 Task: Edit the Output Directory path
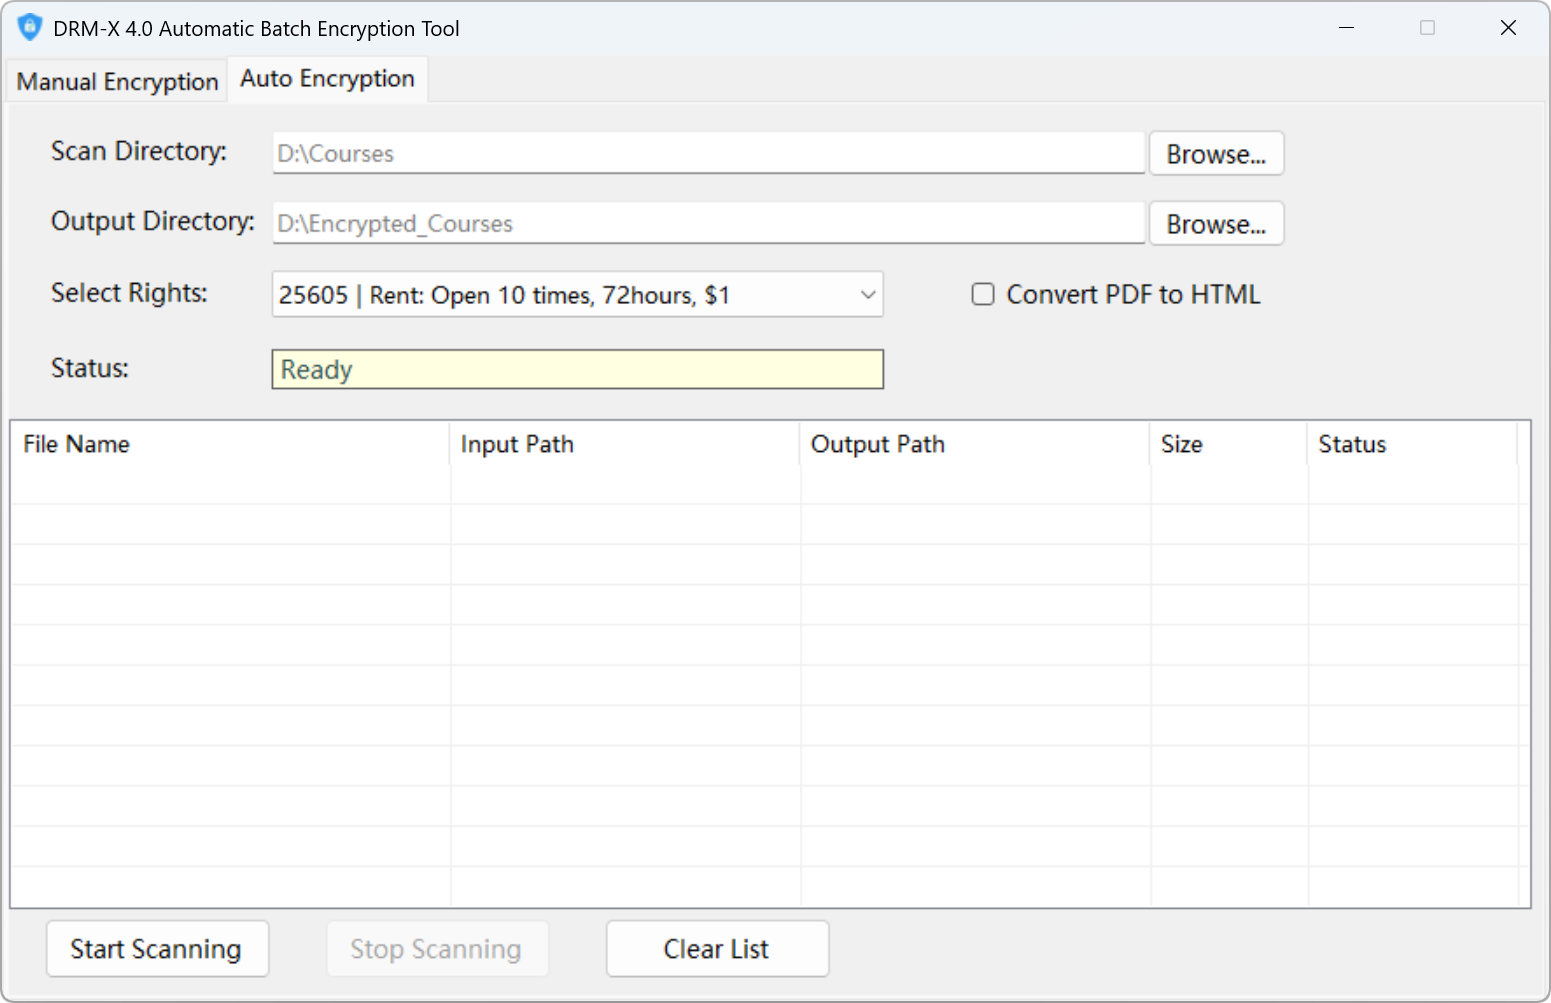tap(707, 223)
